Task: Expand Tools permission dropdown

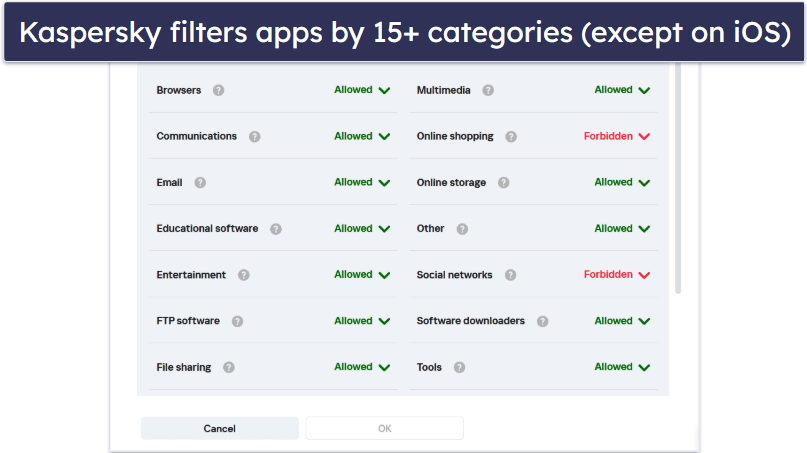Action: (622, 367)
